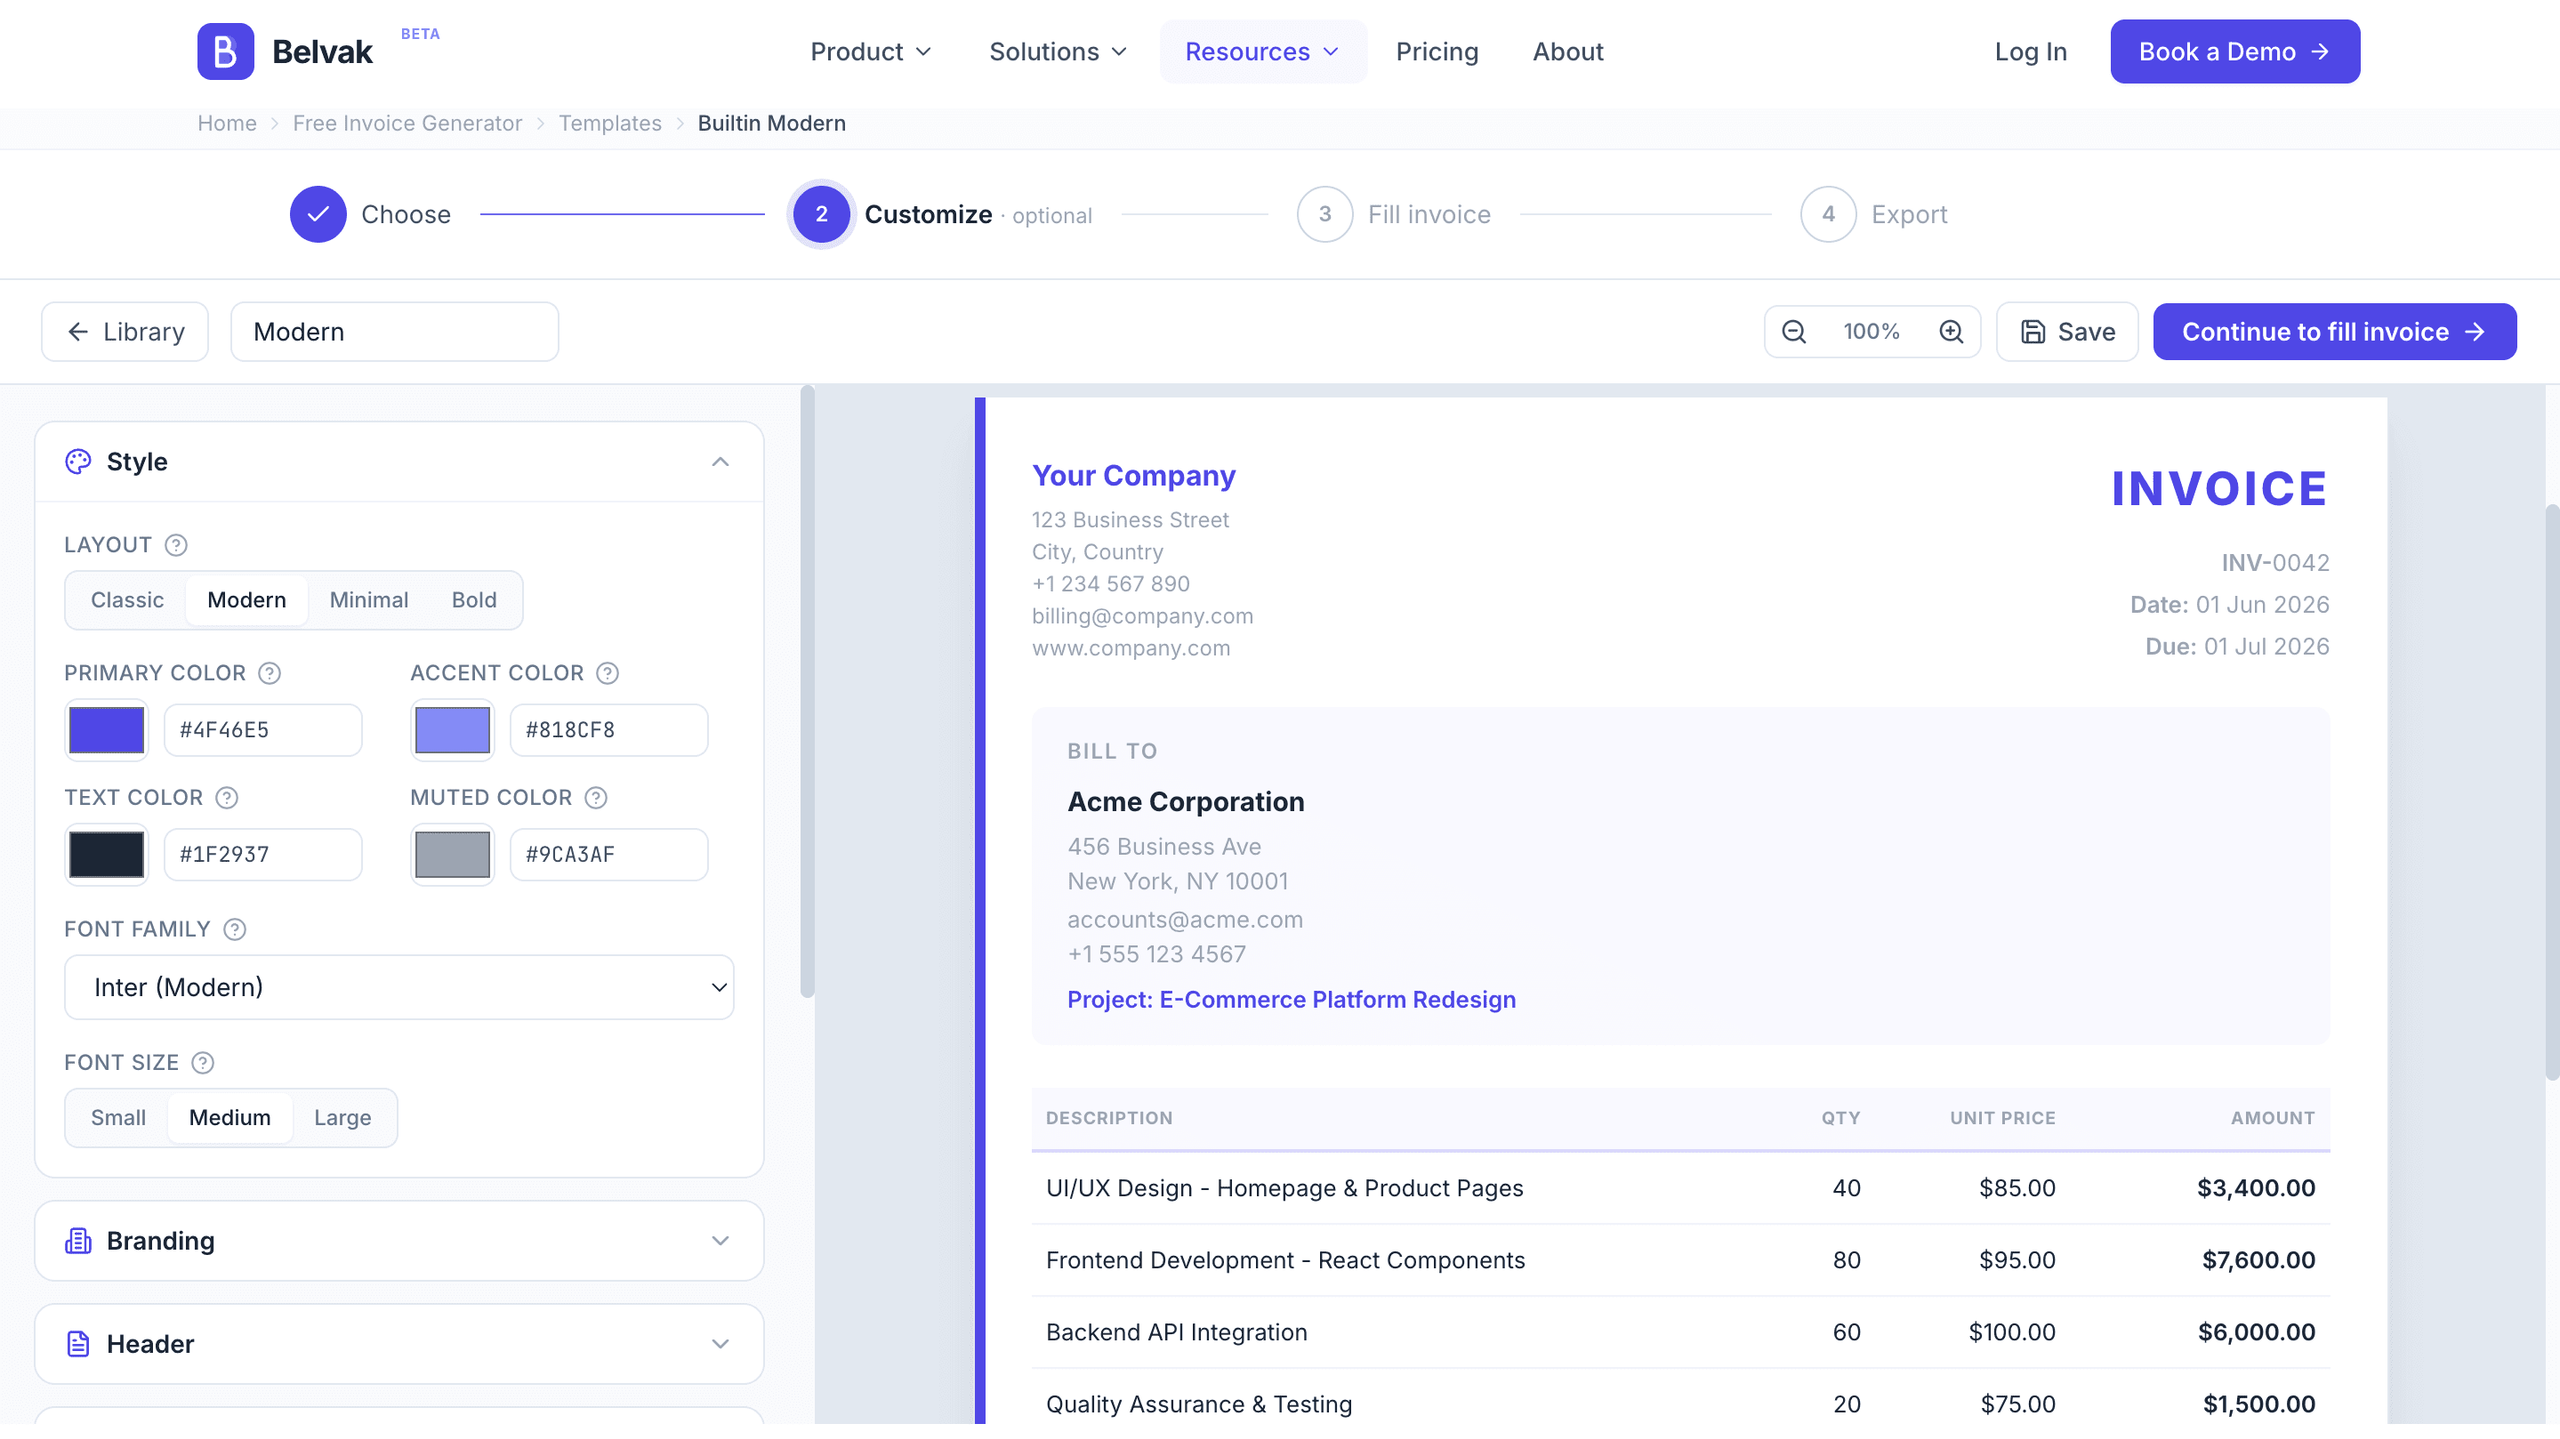
Task: Open the Solutions menu dropdown
Action: [1058, 52]
